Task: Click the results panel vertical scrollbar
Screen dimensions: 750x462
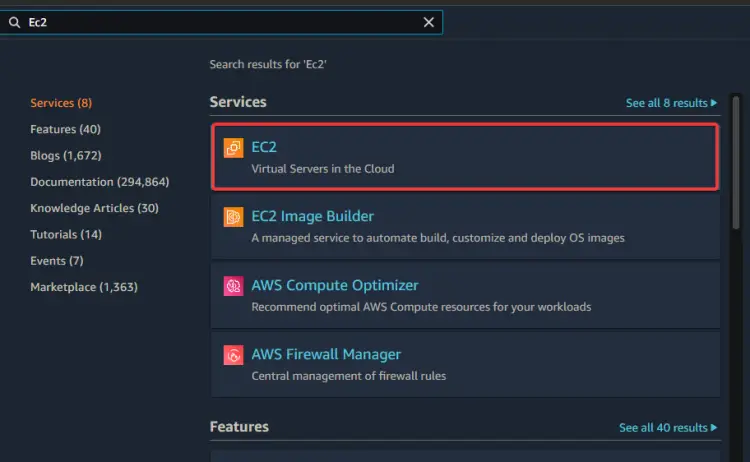Action: [736, 163]
